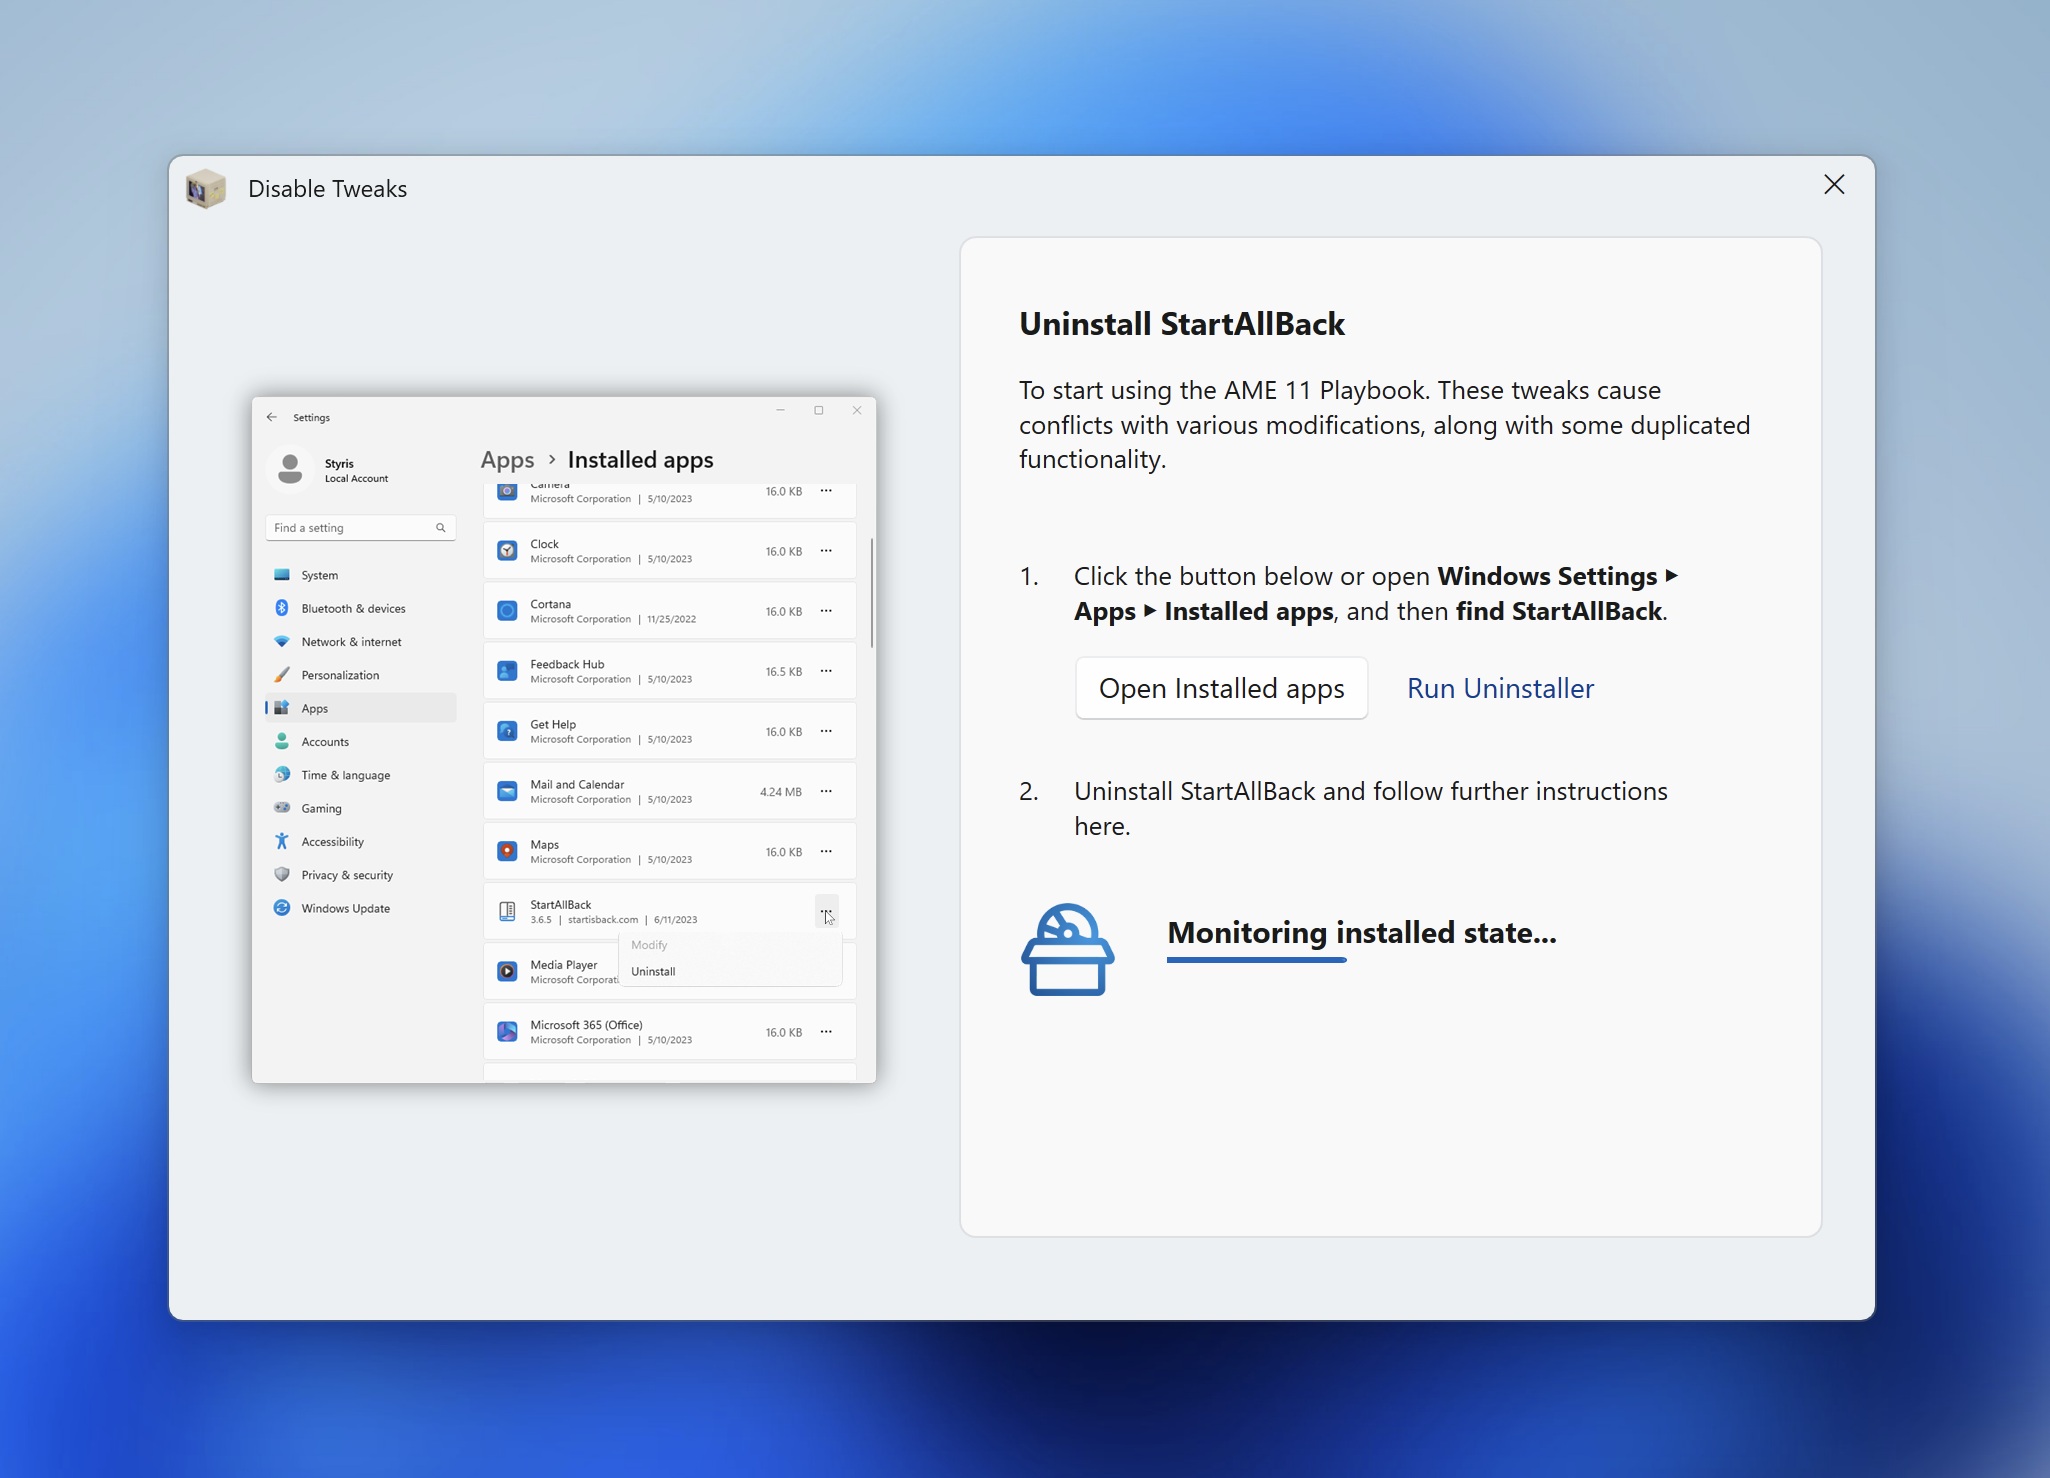Click the 16.5 KB size for Feedback Hub
2050x1478 pixels.
pos(784,672)
